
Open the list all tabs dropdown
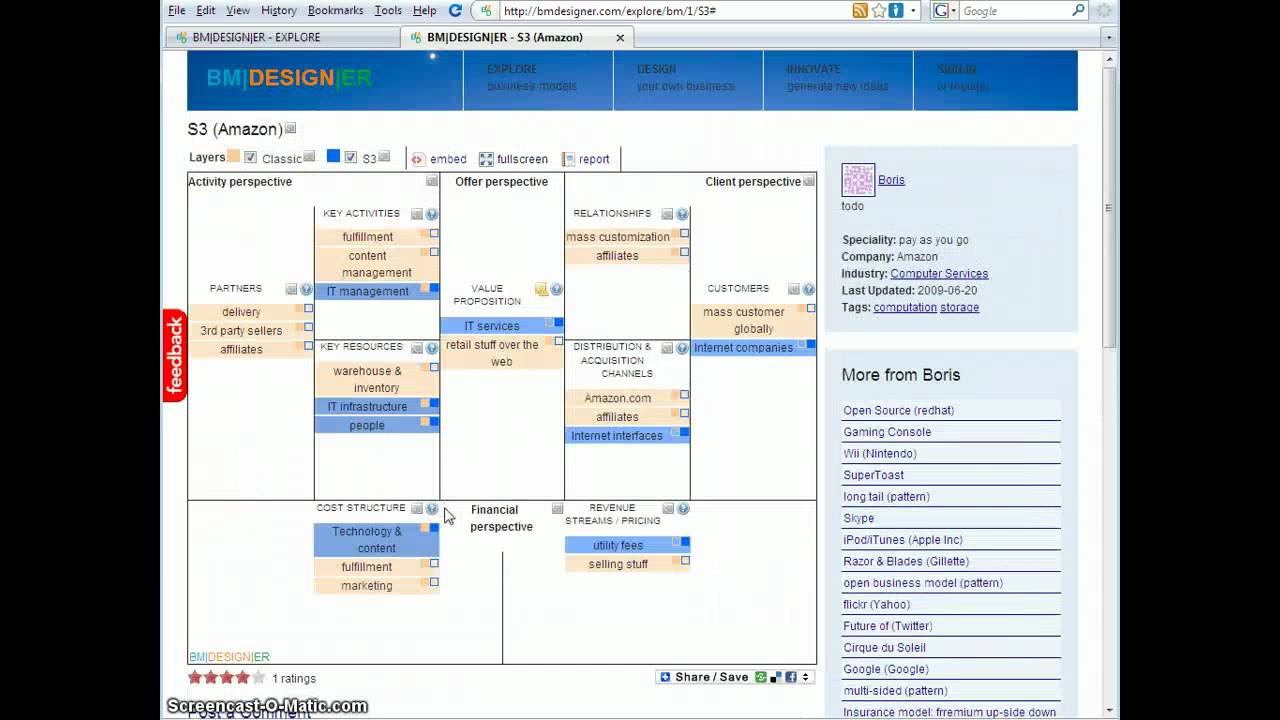(1108, 37)
